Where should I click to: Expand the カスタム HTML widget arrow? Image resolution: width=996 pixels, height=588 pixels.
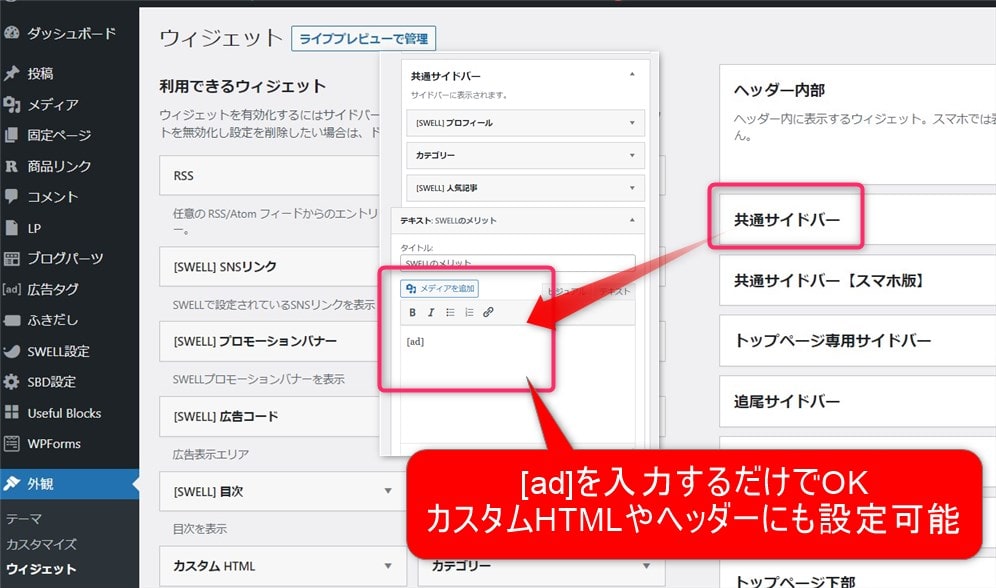coord(388,566)
